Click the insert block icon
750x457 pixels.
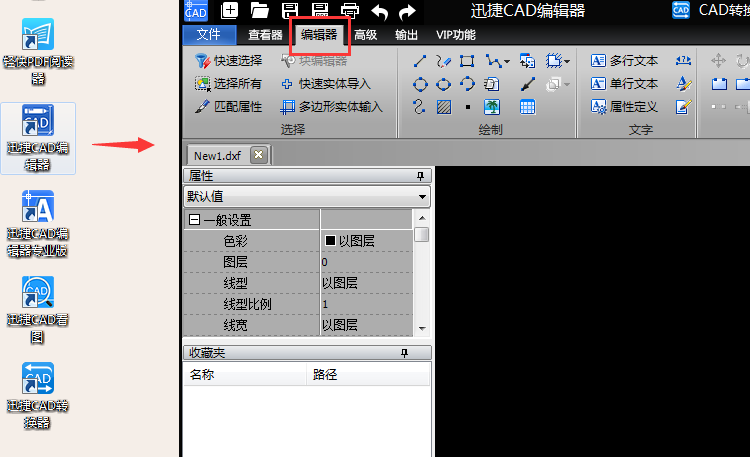point(528,61)
